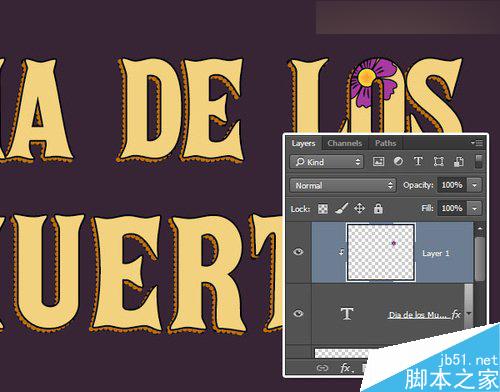Hide the Dia de los Mu... text layer
The image size is (500, 392).
[x=298, y=313]
